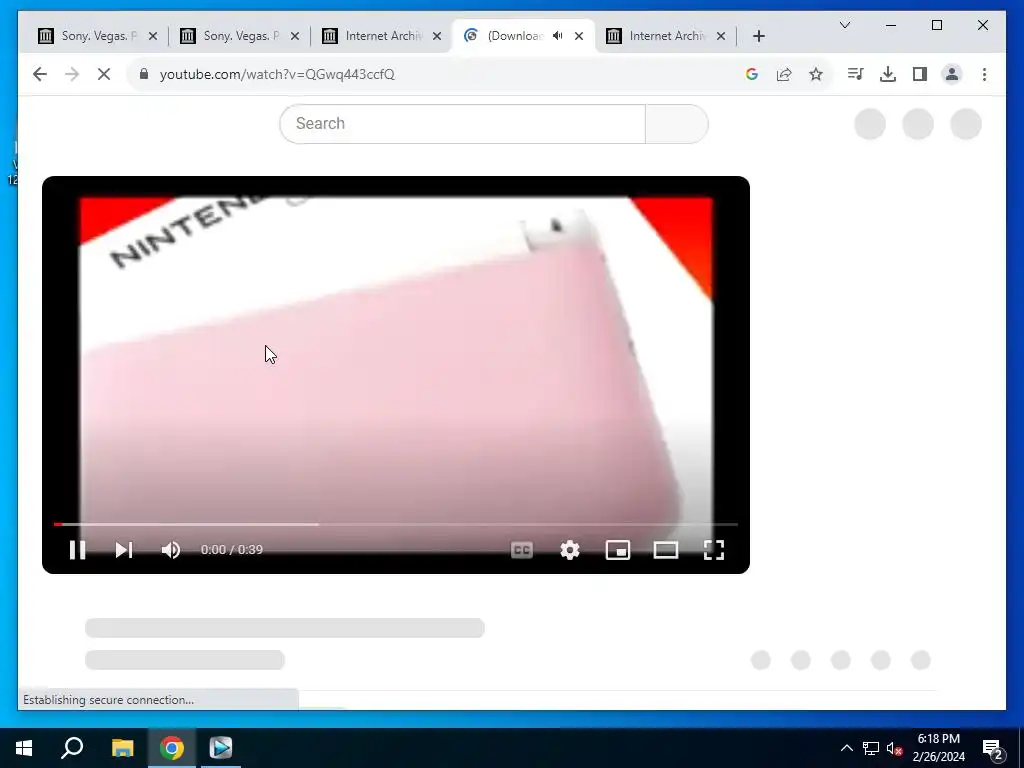
Task: Open a new tab
Action: pos(758,36)
